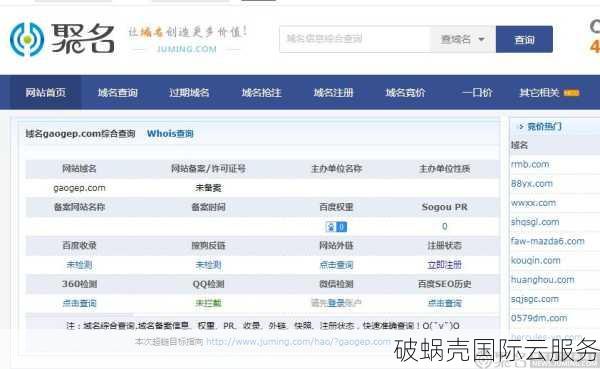Screen dimensions: 600x369
Task: Open kouqin.com in the hot auction list
Action: [x=535, y=260]
